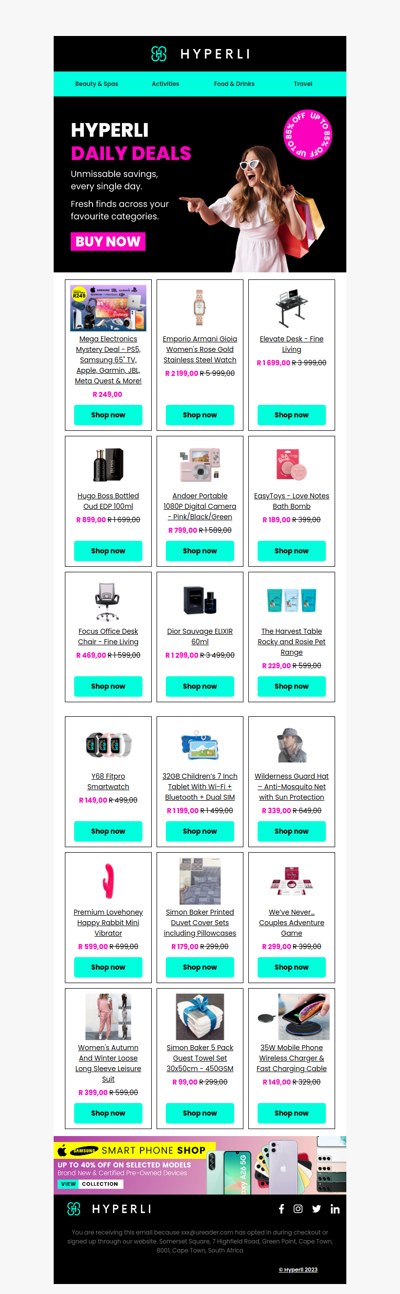Click the Hyperli logo in the header

[200, 54]
